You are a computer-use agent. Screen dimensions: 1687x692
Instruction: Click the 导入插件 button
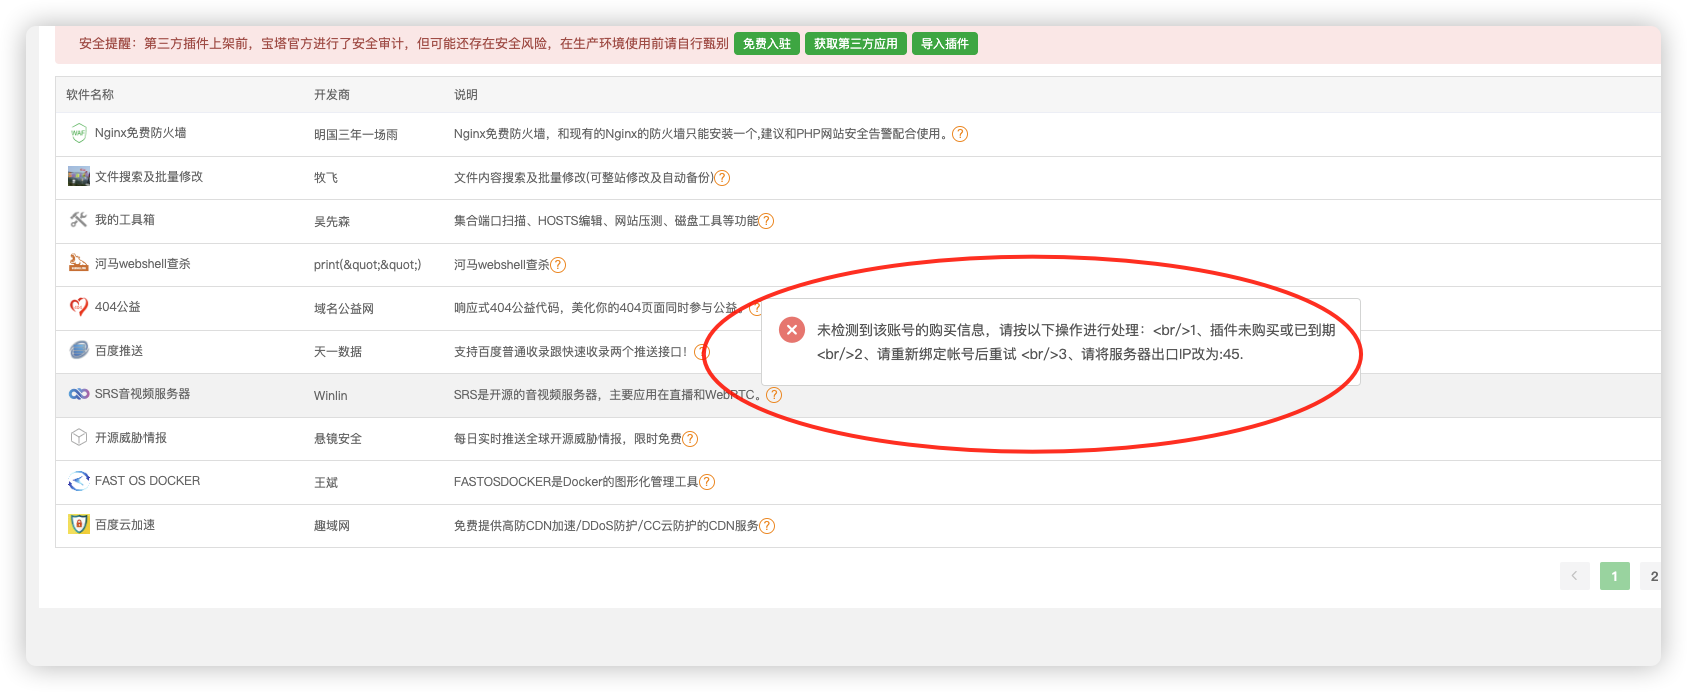[x=945, y=44]
